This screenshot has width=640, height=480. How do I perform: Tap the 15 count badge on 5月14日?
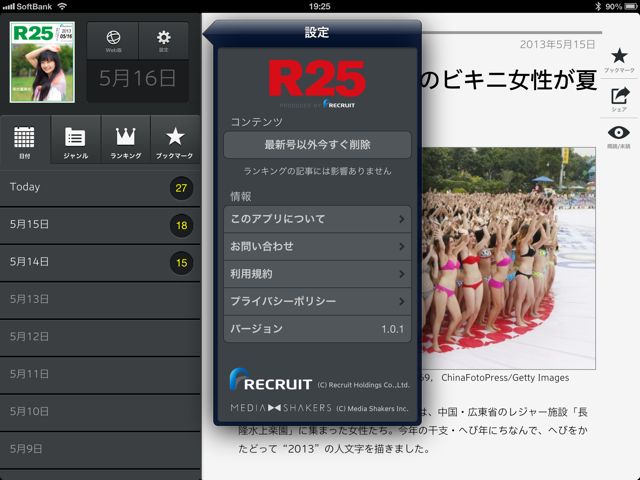(181, 263)
